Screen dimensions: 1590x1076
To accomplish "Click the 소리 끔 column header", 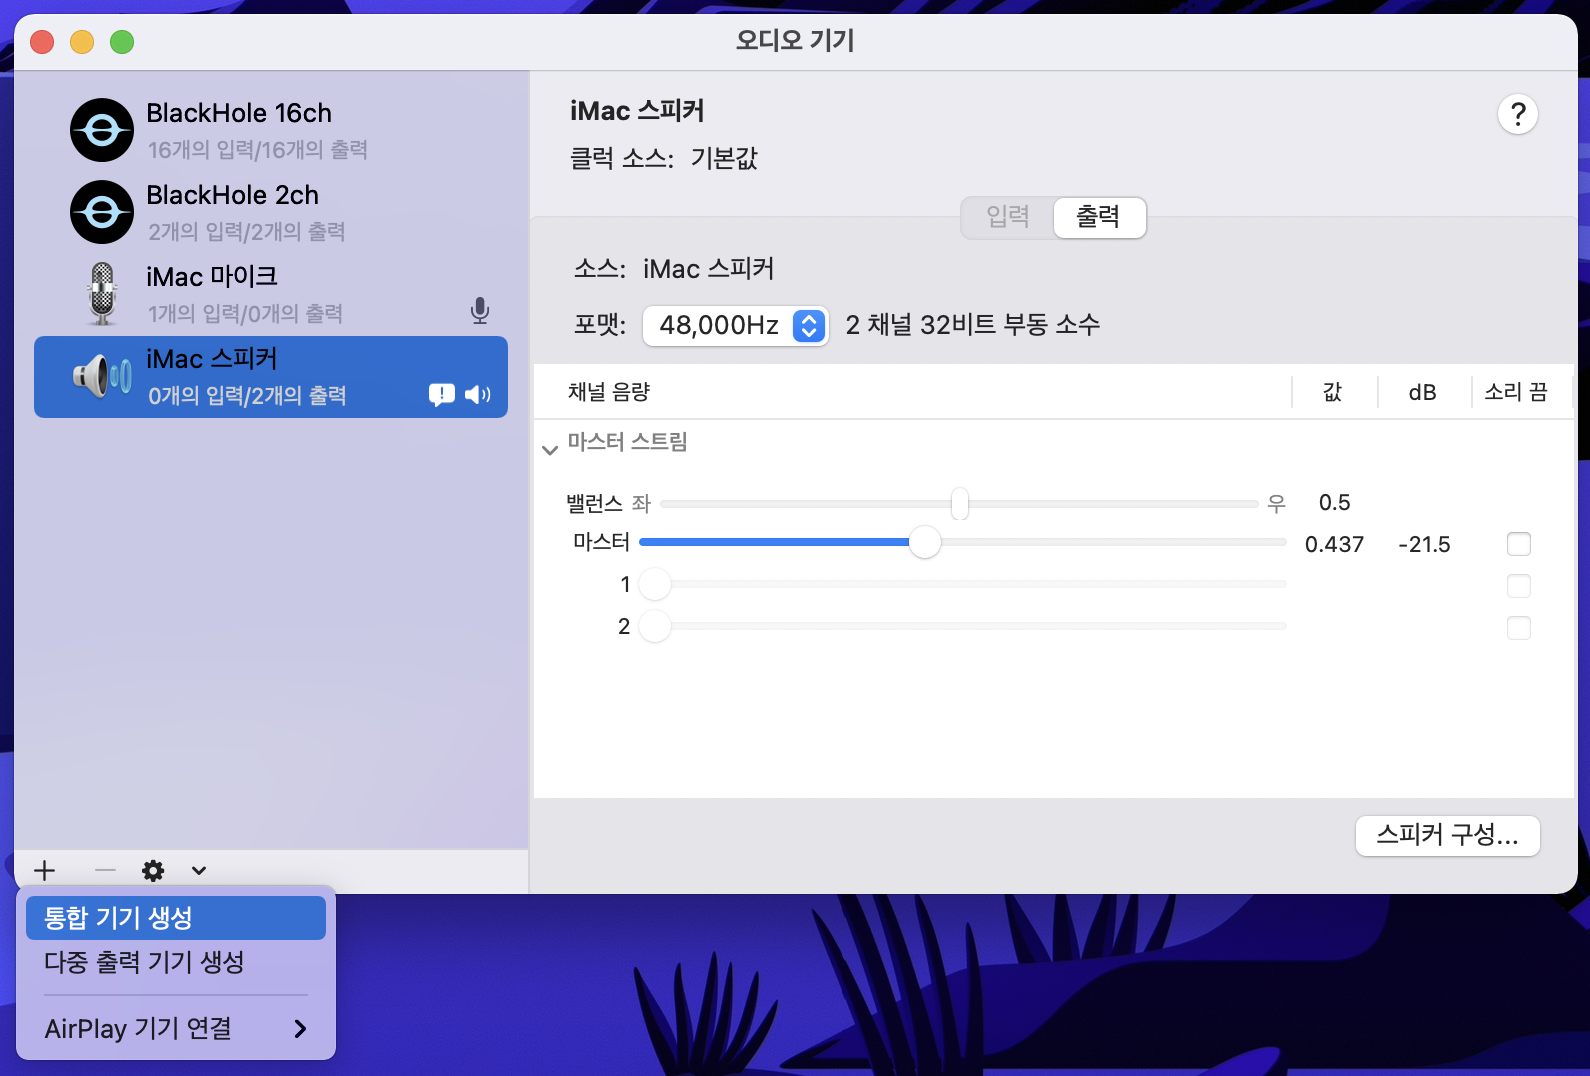I will pos(1516,392).
